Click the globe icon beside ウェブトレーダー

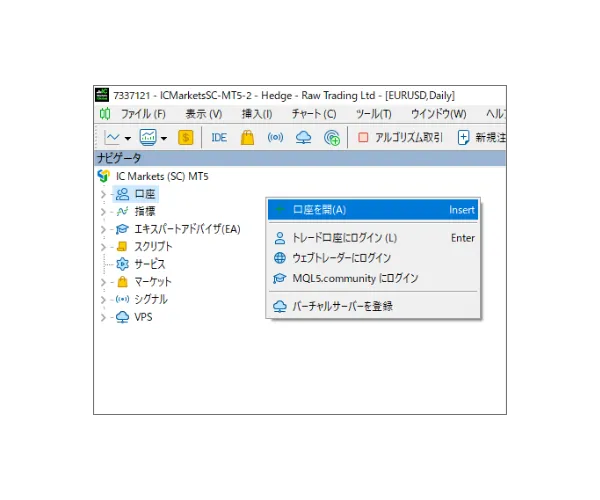click(280, 258)
